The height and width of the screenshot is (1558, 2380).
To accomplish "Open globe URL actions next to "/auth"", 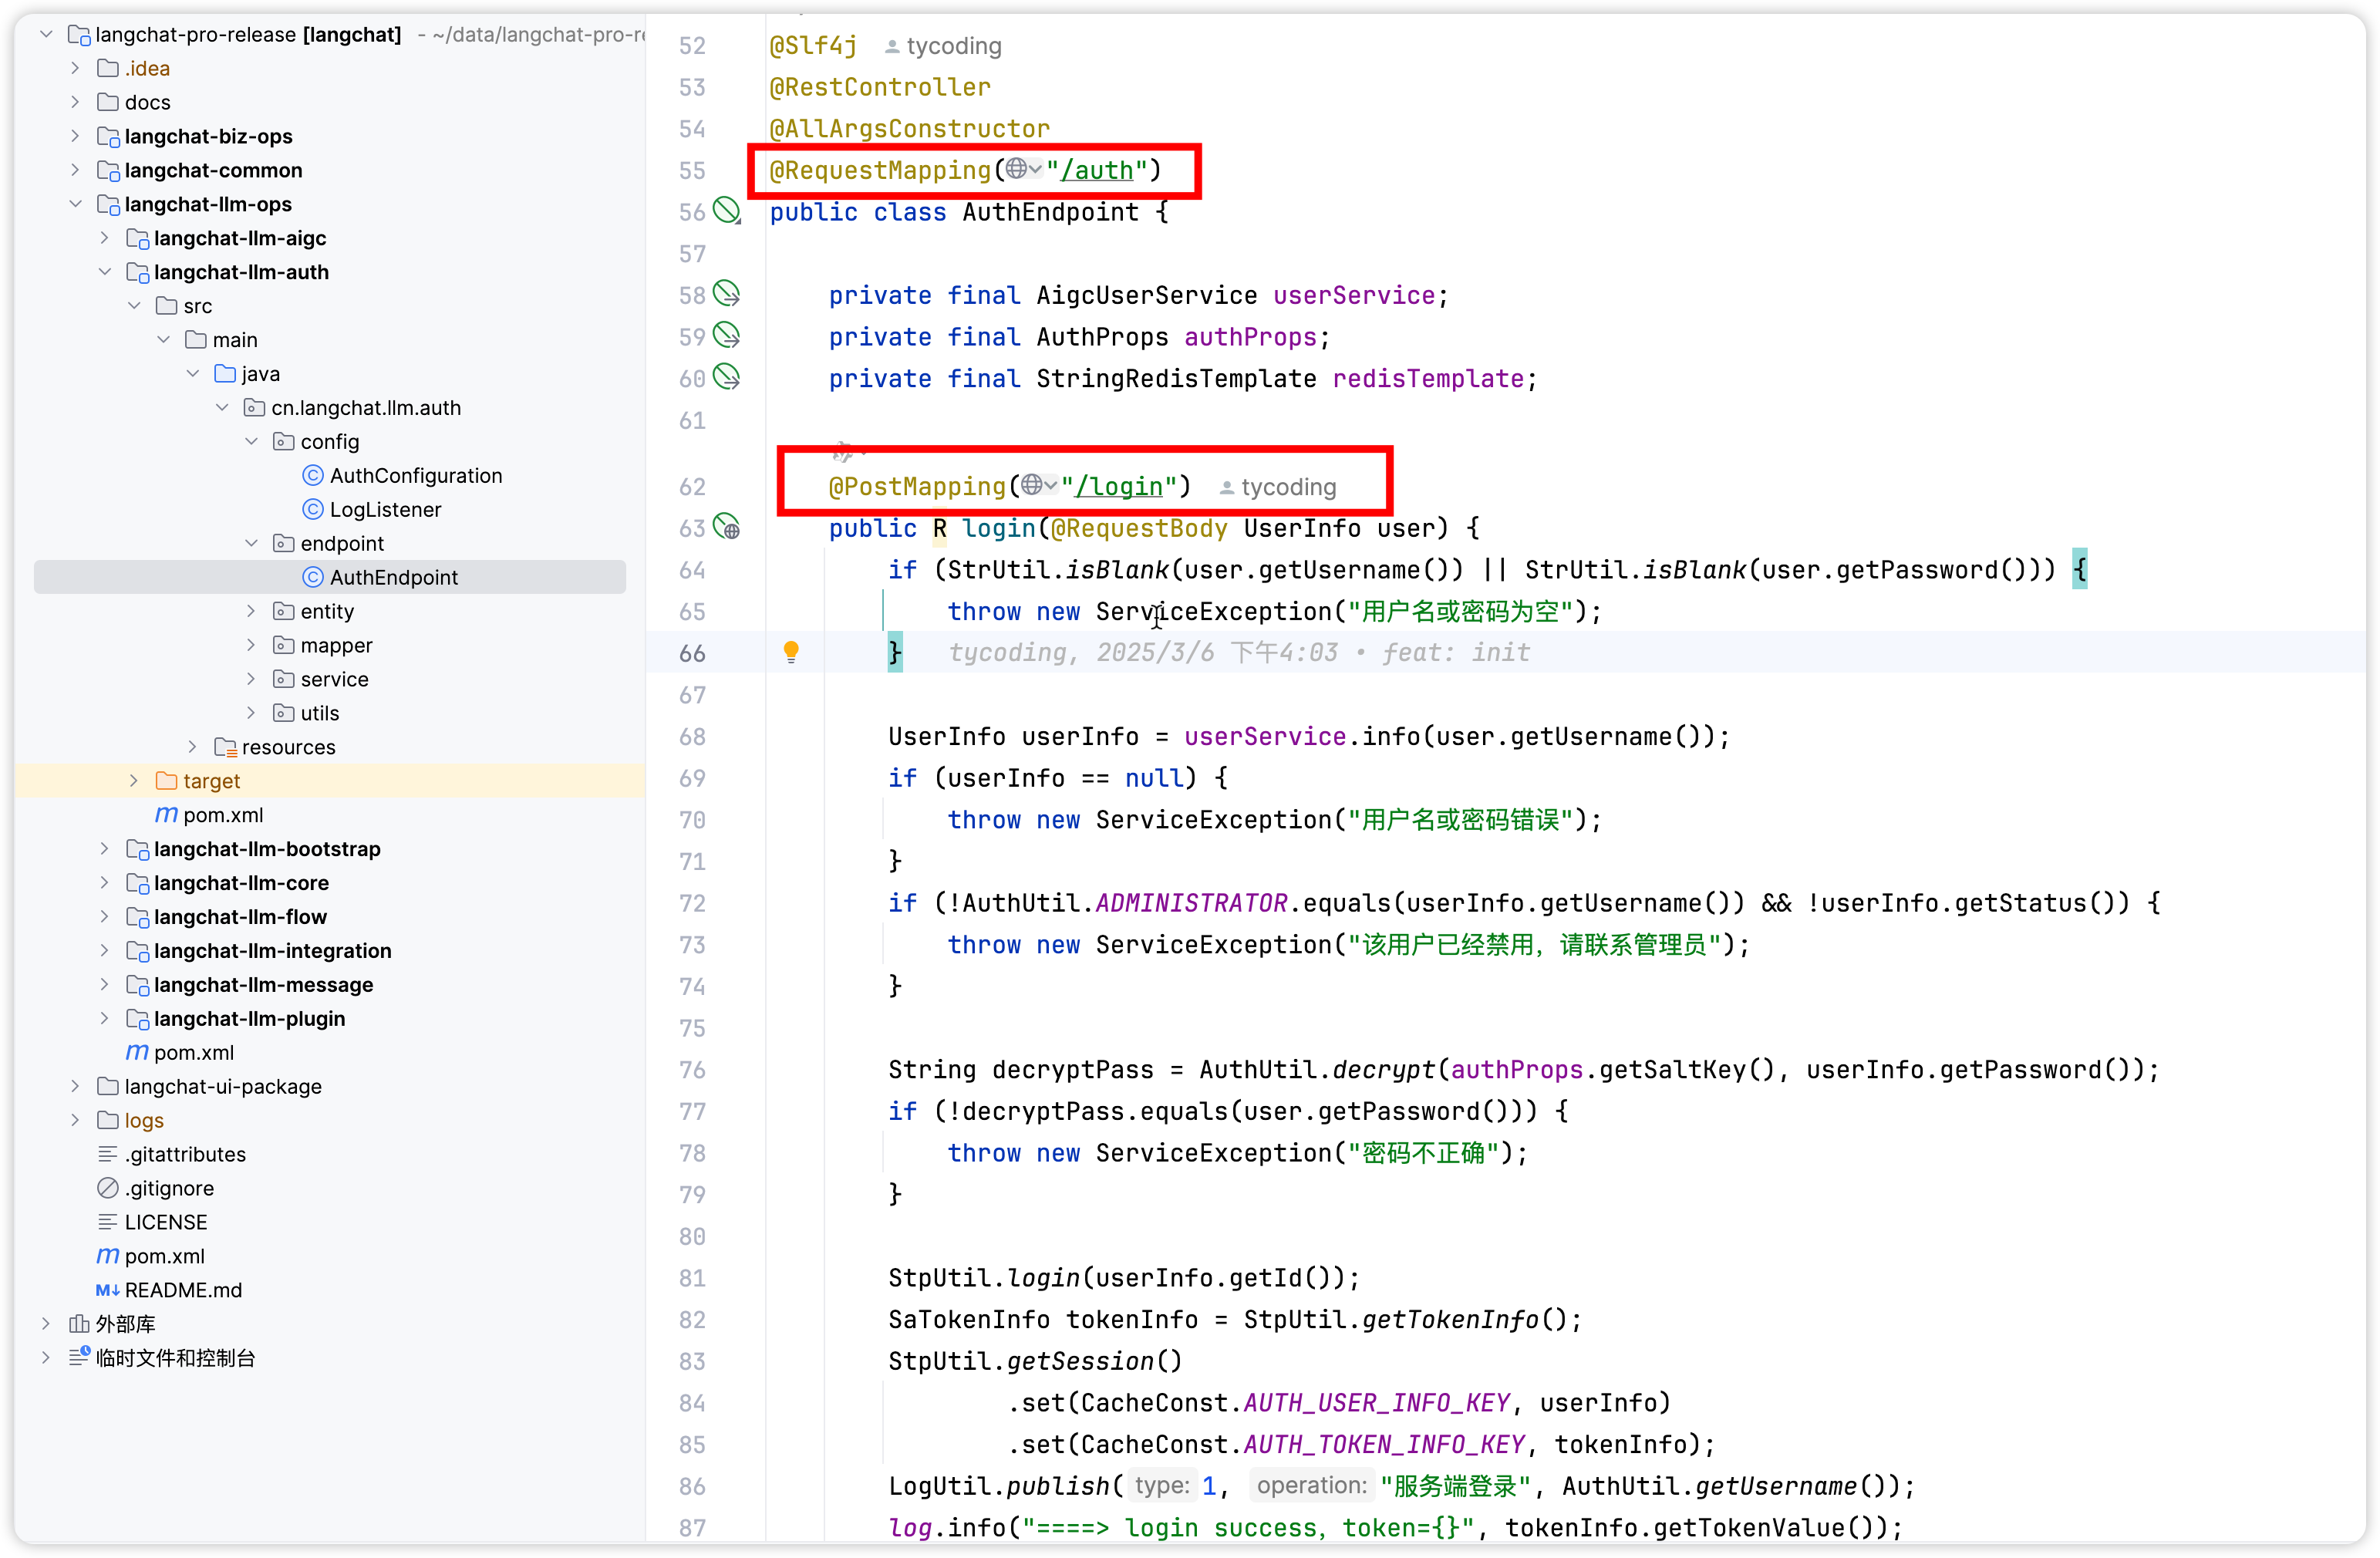I will (1022, 169).
